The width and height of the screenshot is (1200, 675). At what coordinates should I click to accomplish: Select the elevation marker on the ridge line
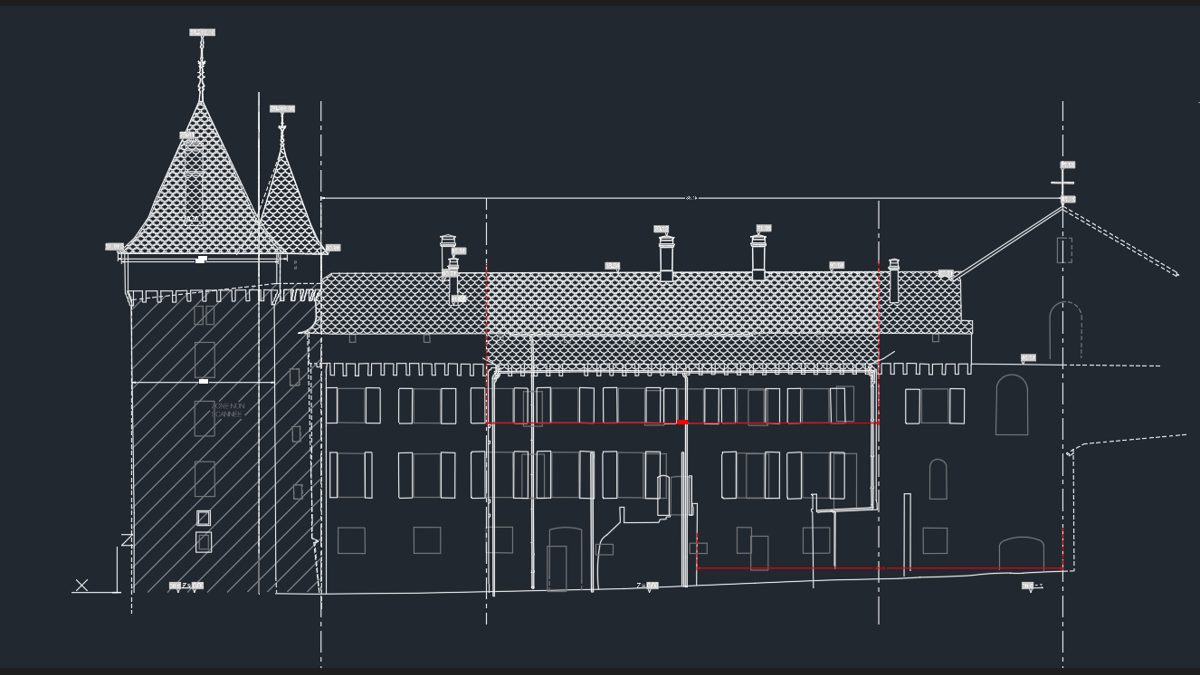(611, 266)
